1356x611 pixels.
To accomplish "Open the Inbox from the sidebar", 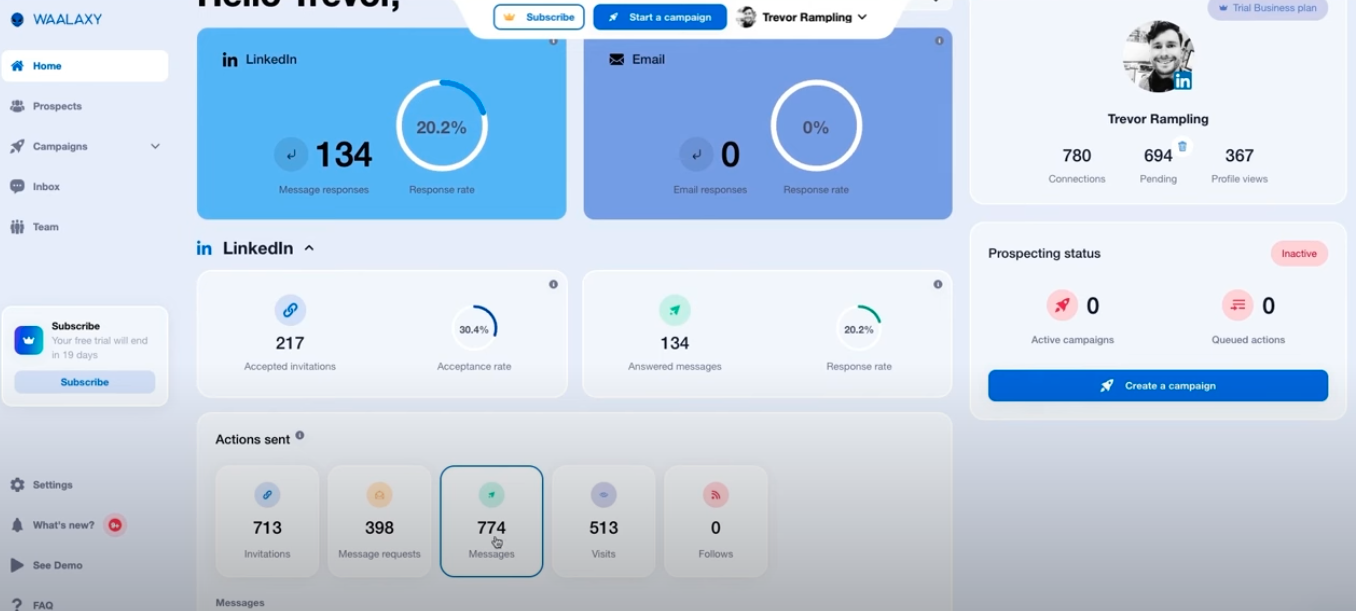I will [47, 186].
